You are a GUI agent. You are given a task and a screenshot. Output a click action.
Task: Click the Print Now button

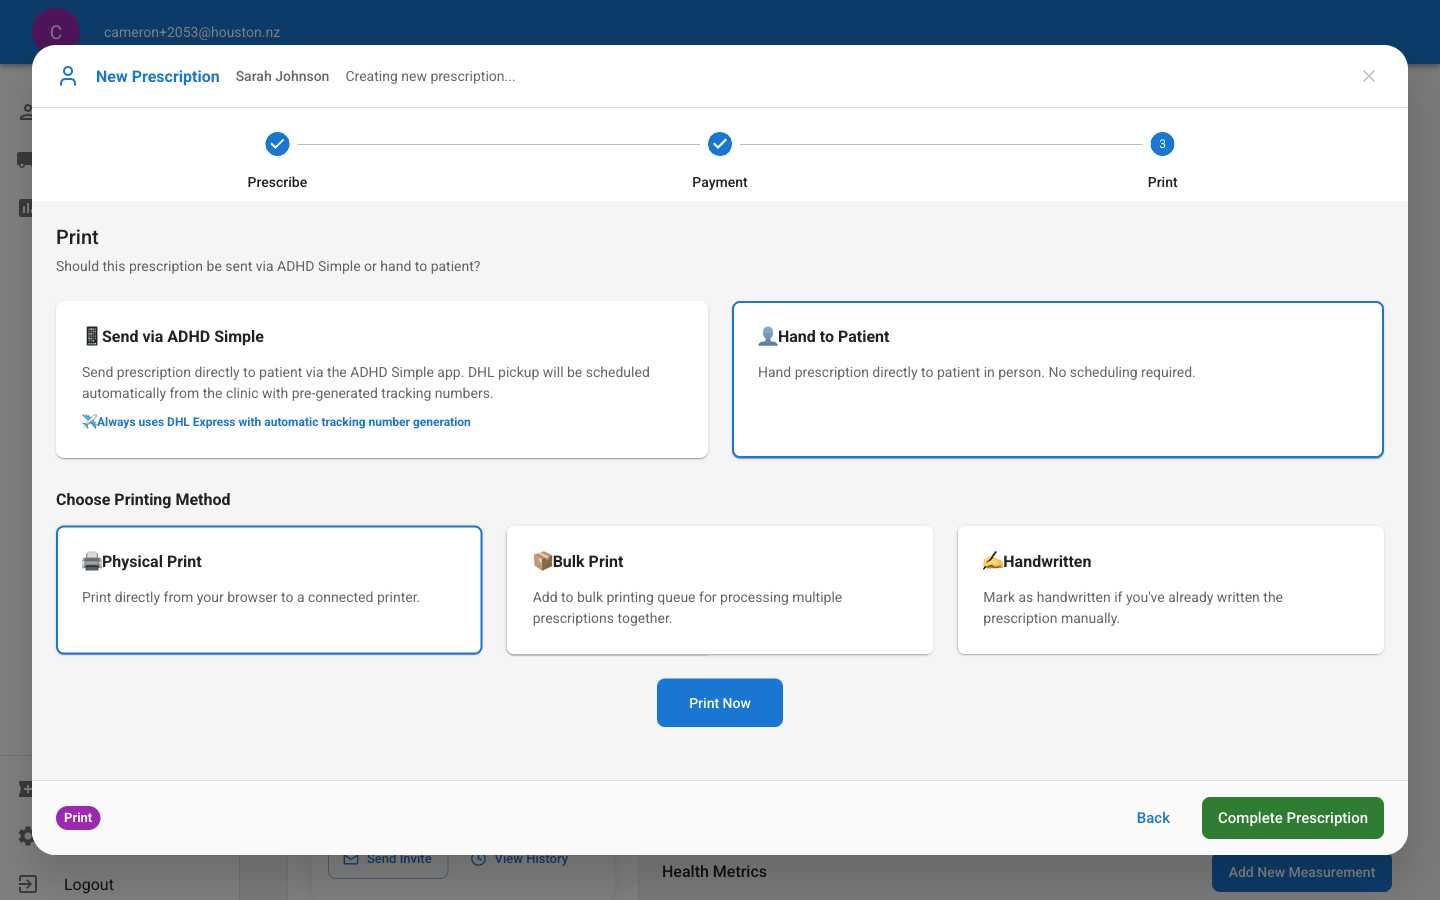point(720,703)
